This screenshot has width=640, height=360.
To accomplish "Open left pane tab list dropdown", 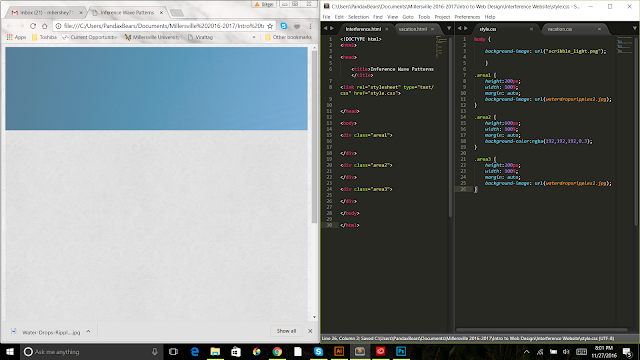I will tap(449, 29).
